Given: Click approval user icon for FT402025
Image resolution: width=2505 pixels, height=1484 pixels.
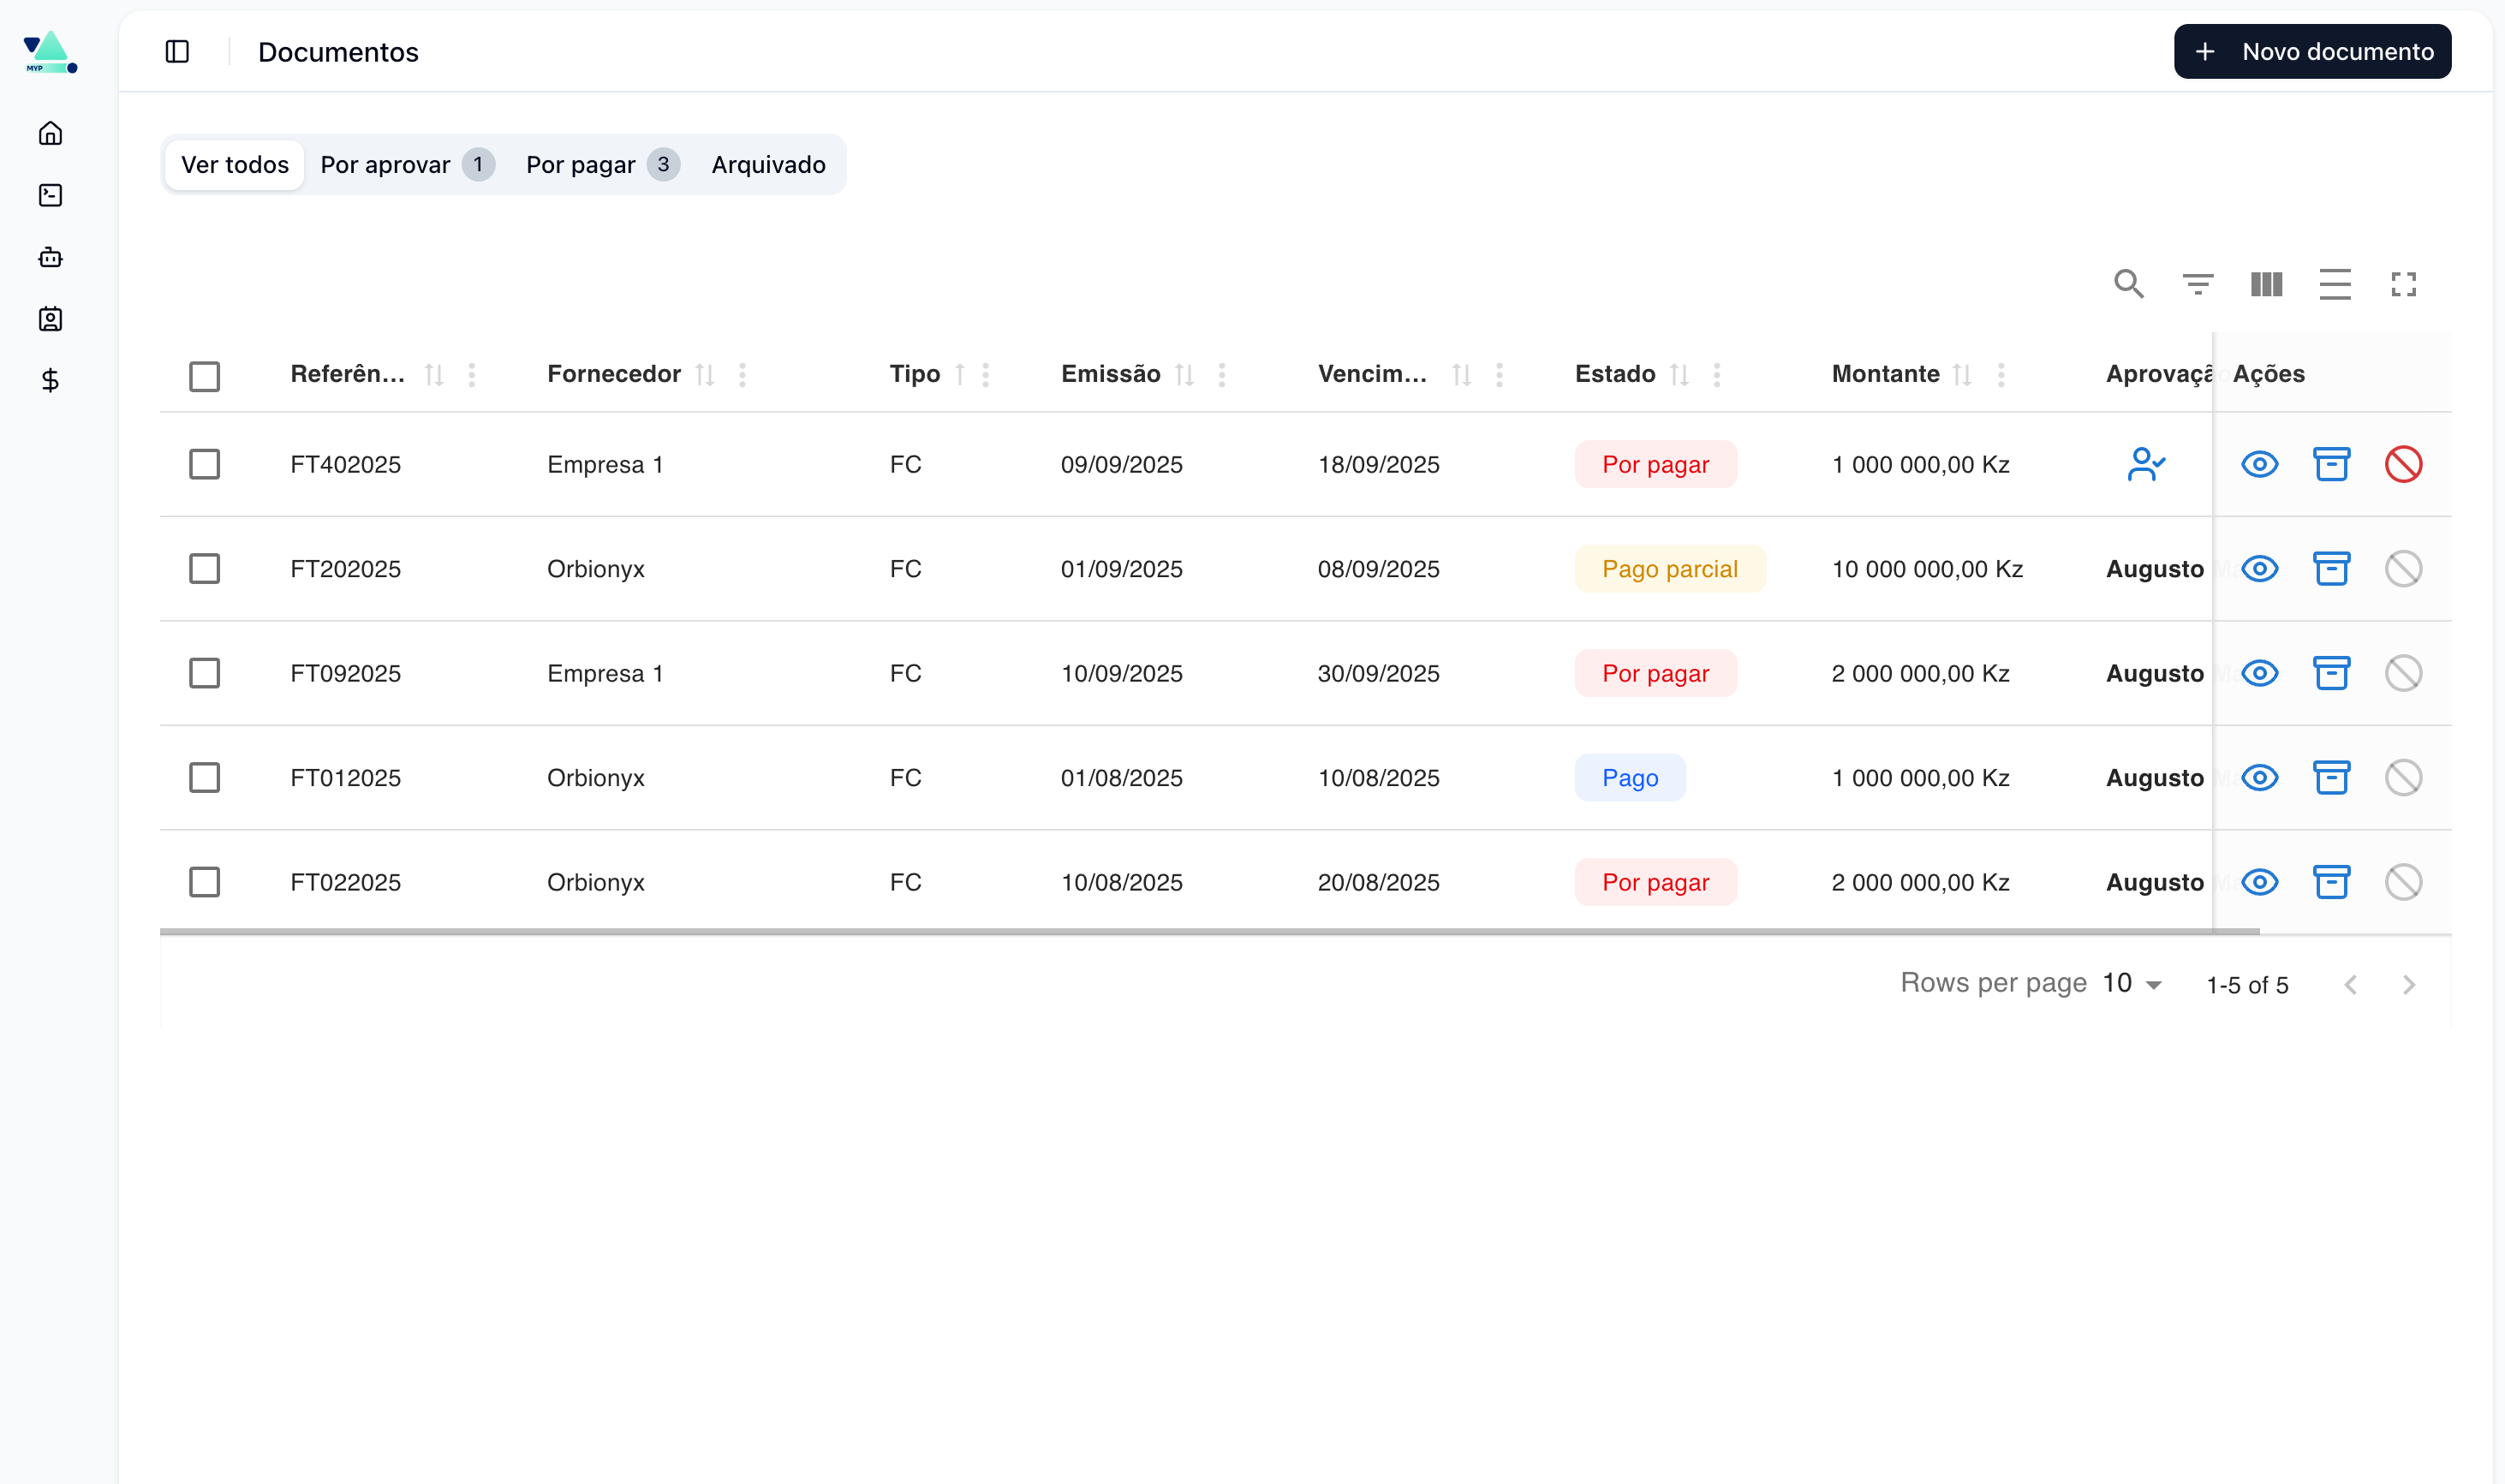Looking at the screenshot, I should pyautogui.click(x=2145, y=464).
